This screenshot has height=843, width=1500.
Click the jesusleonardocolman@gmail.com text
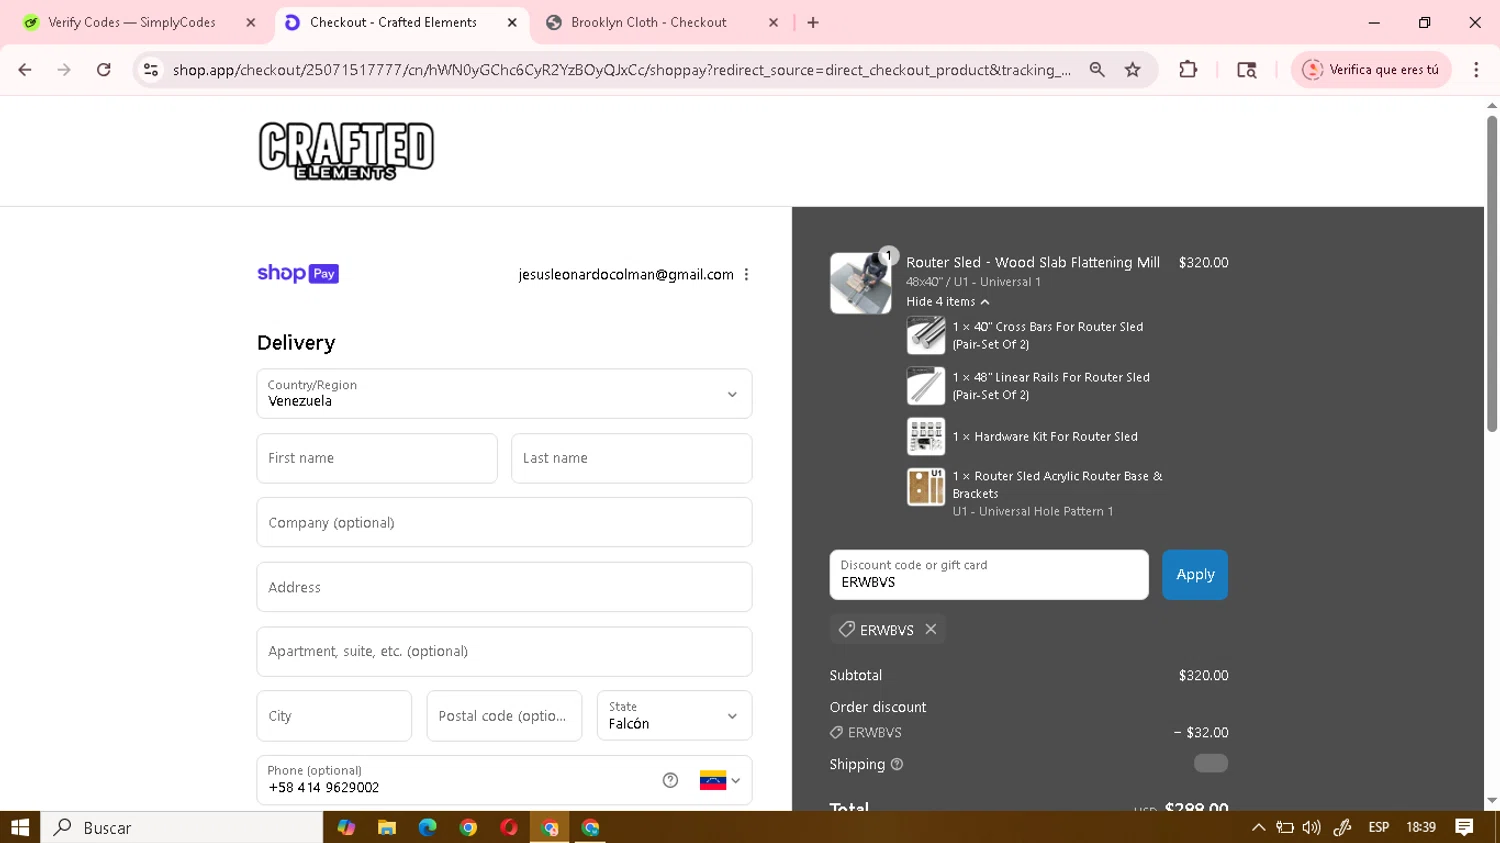point(626,274)
